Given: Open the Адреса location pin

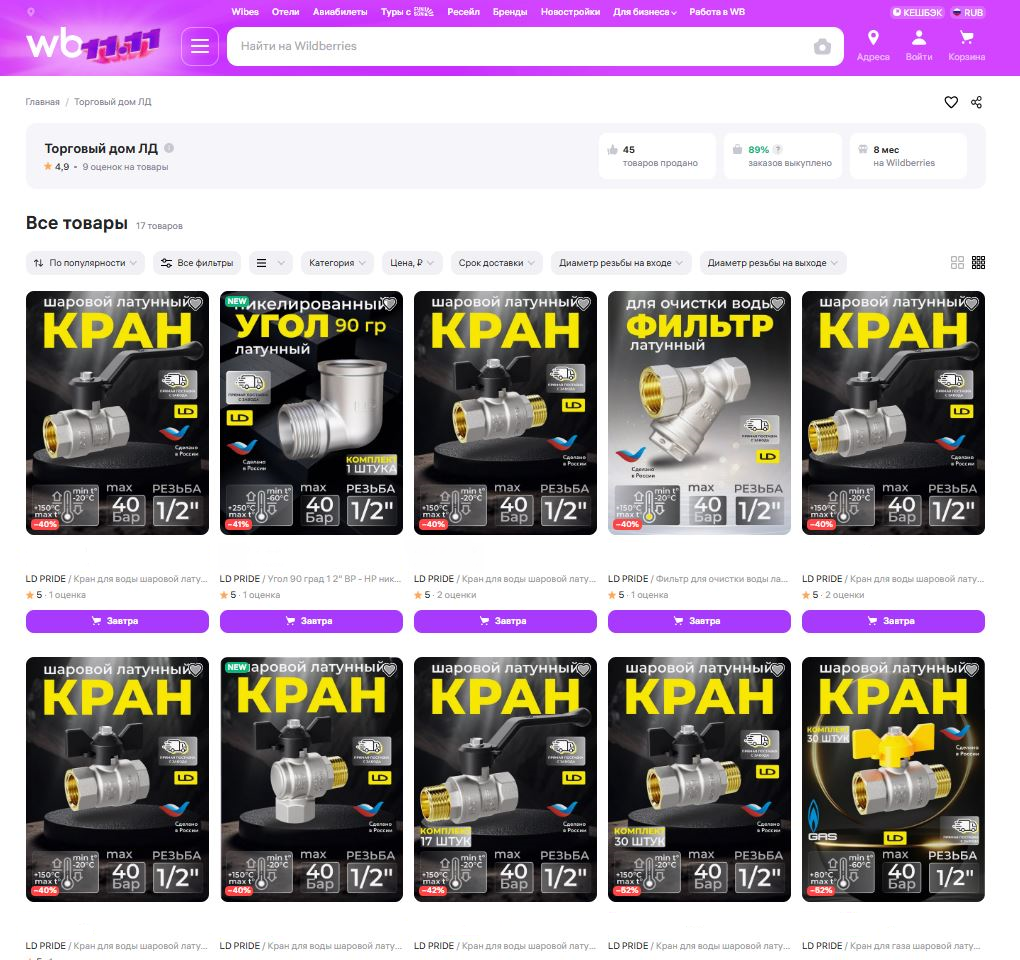Looking at the screenshot, I should (873, 44).
